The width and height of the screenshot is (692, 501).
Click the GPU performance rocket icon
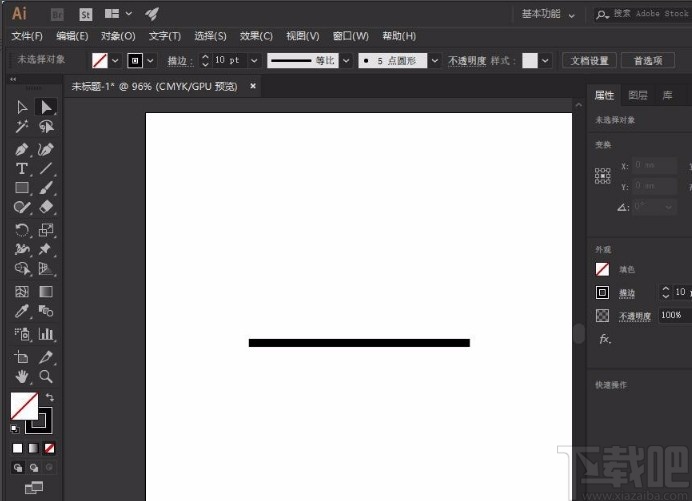(152, 14)
